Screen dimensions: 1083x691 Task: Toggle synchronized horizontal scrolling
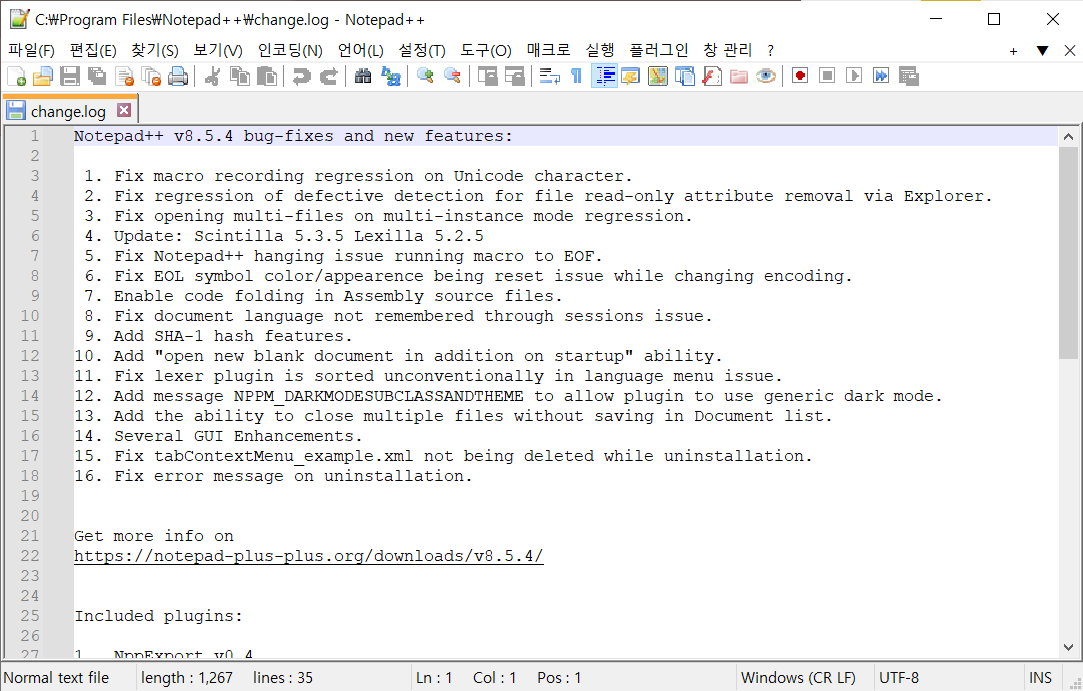515,76
